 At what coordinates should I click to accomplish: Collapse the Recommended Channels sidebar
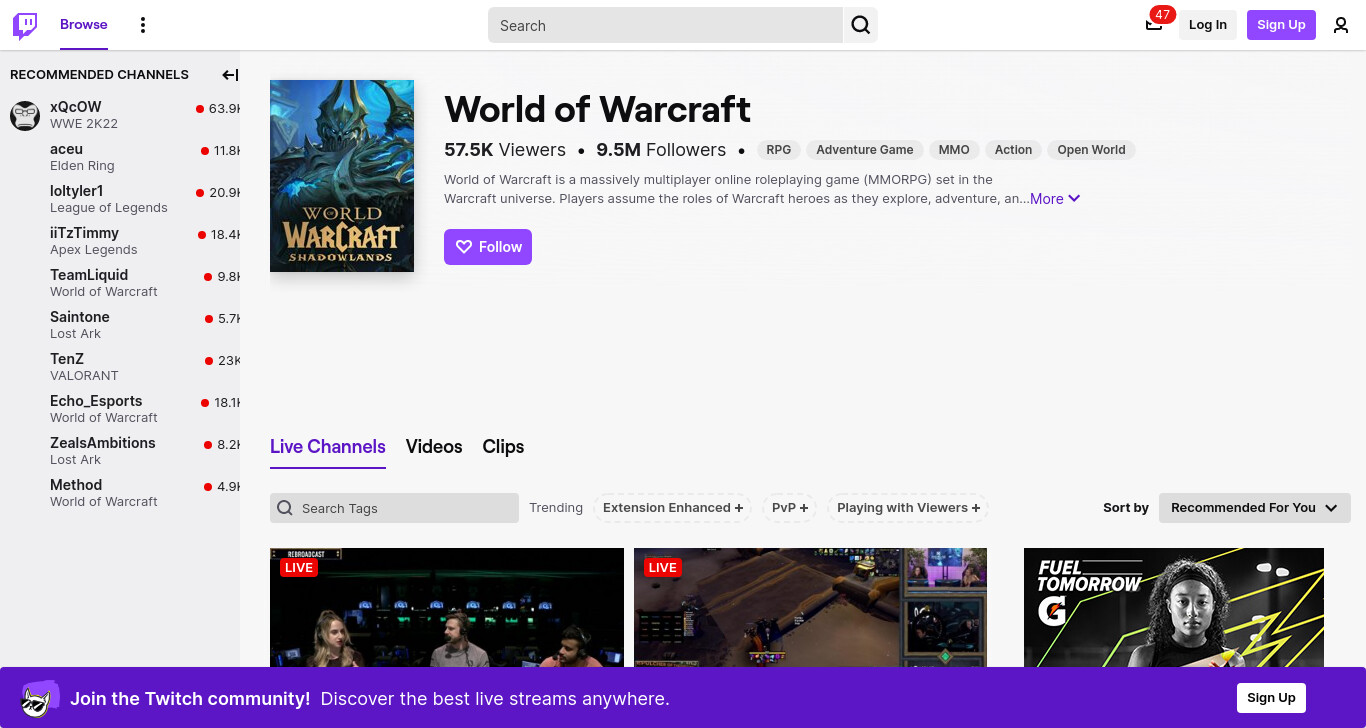[x=230, y=75]
